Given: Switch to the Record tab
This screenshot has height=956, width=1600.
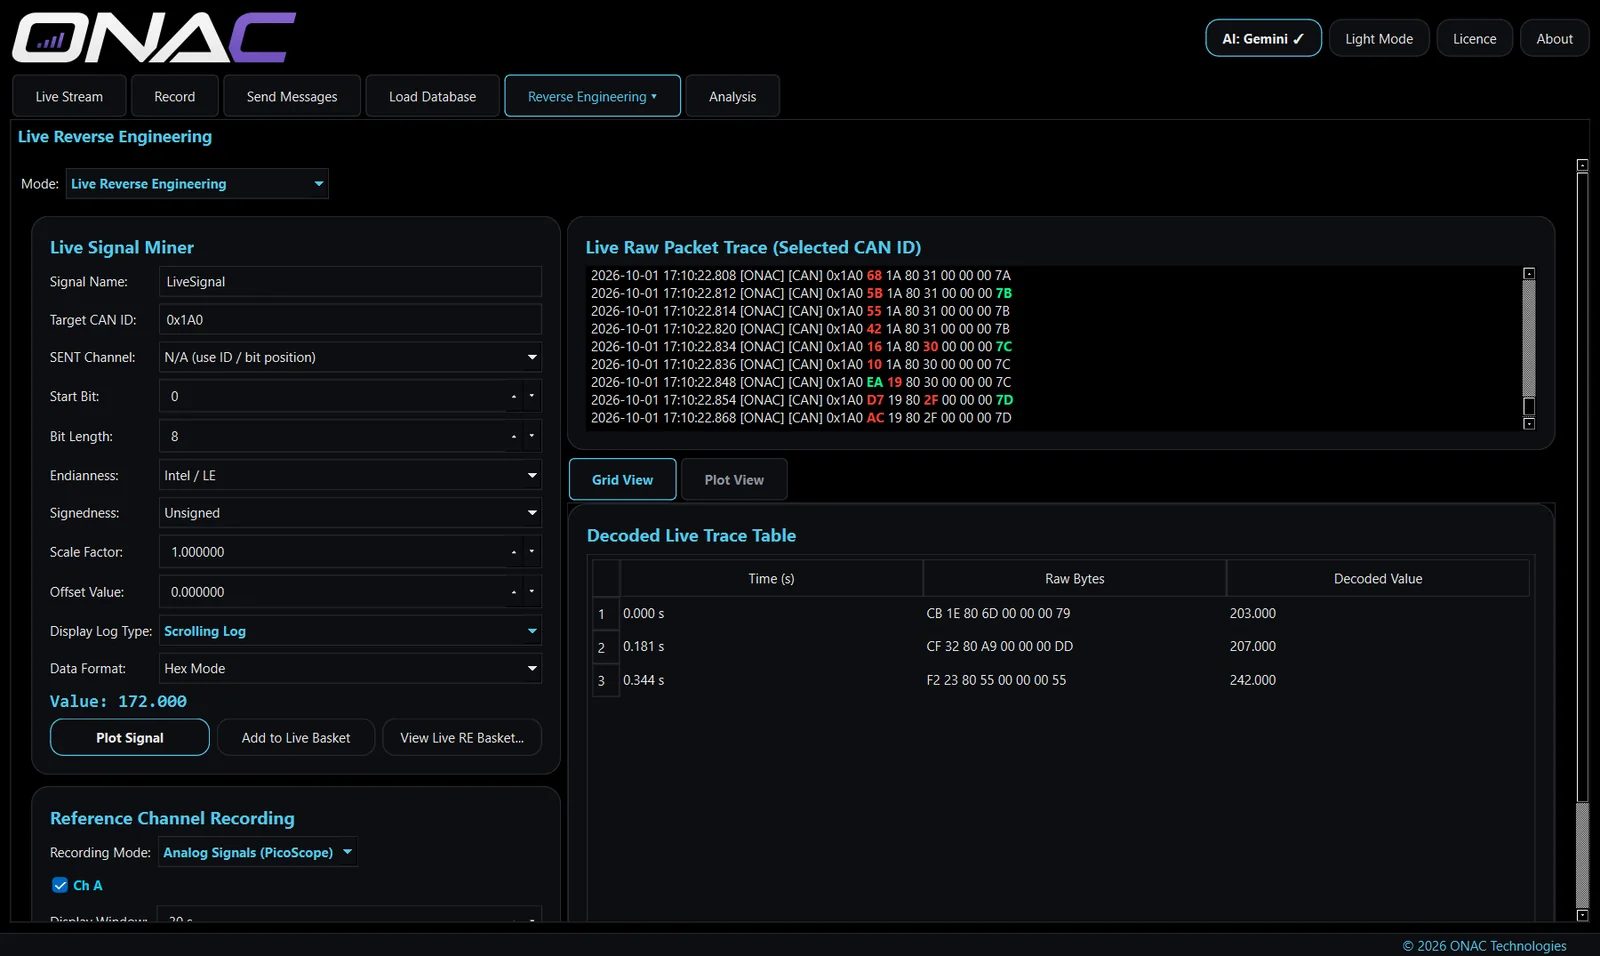Looking at the screenshot, I should point(175,96).
